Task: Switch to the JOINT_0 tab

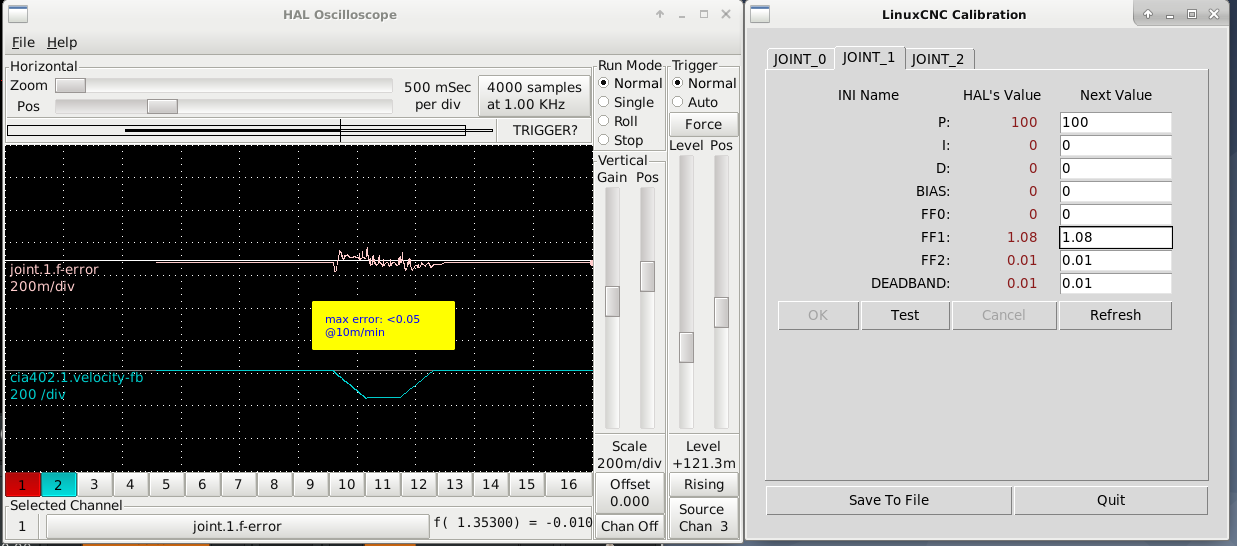Action: (x=800, y=59)
